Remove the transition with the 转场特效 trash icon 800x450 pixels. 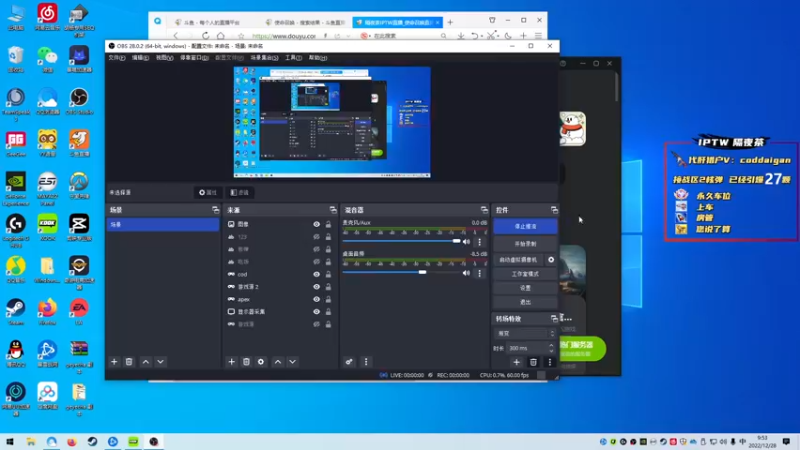click(533, 362)
